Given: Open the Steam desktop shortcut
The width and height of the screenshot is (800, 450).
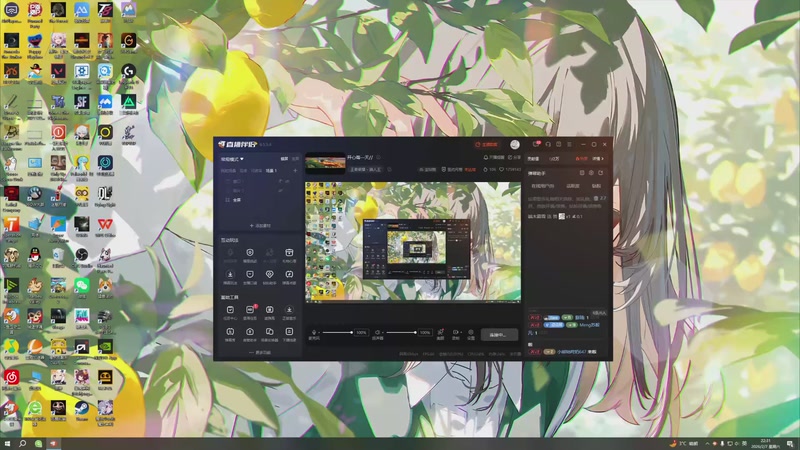Looking at the screenshot, I should click(x=82, y=410).
